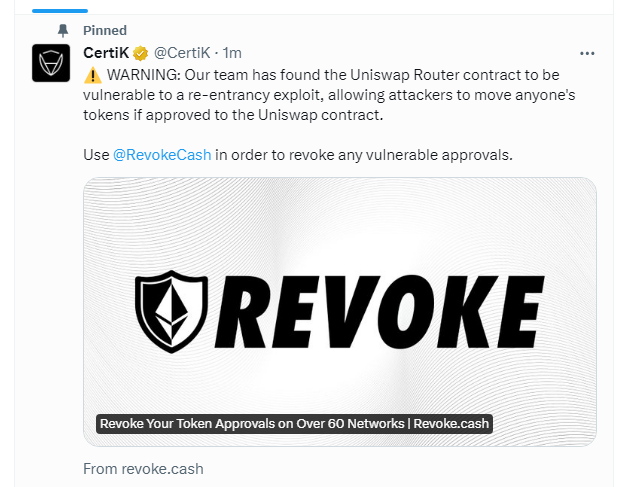Click the yellow warning triangle emoji
The width and height of the screenshot is (621, 487).
(x=93, y=75)
